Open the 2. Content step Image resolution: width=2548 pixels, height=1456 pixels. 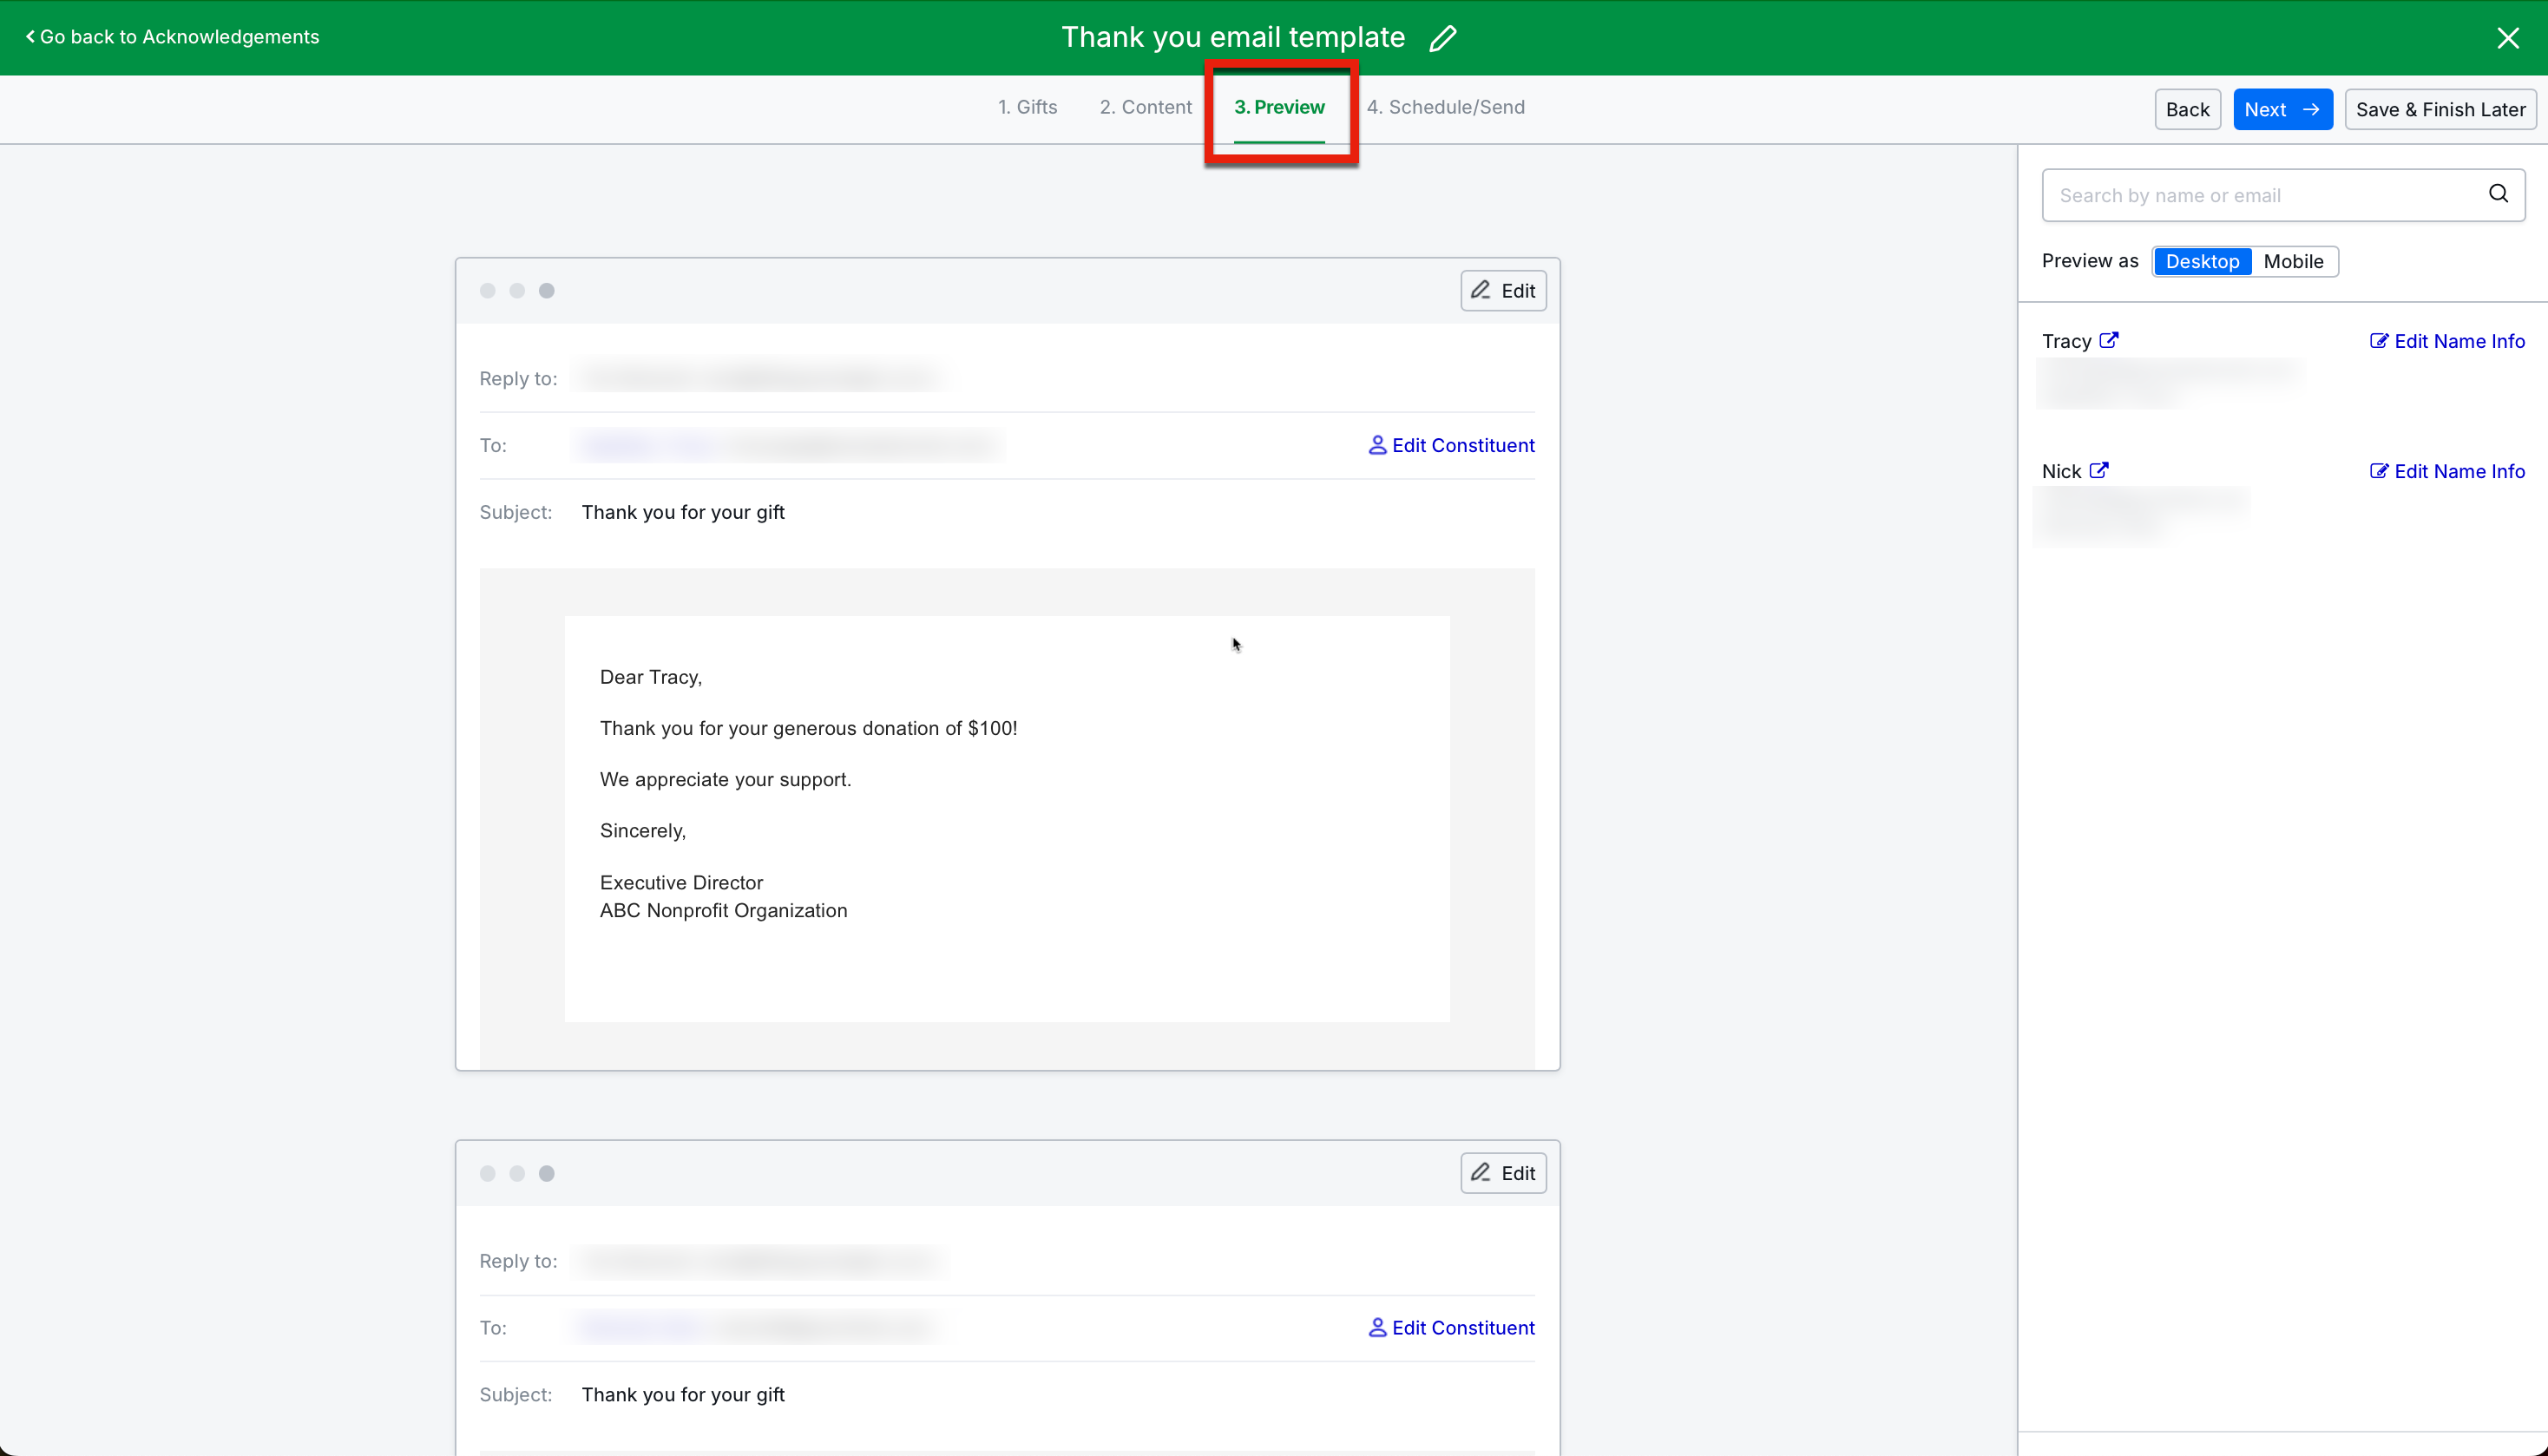[1145, 107]
